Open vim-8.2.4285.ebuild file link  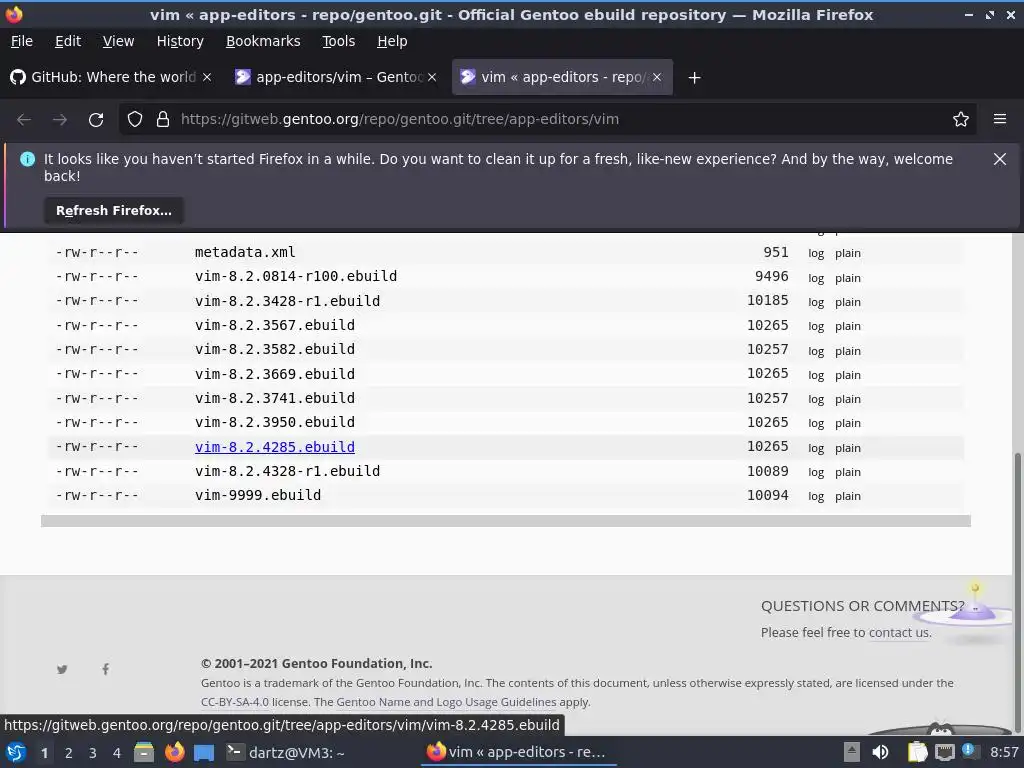tap(275, 447)
